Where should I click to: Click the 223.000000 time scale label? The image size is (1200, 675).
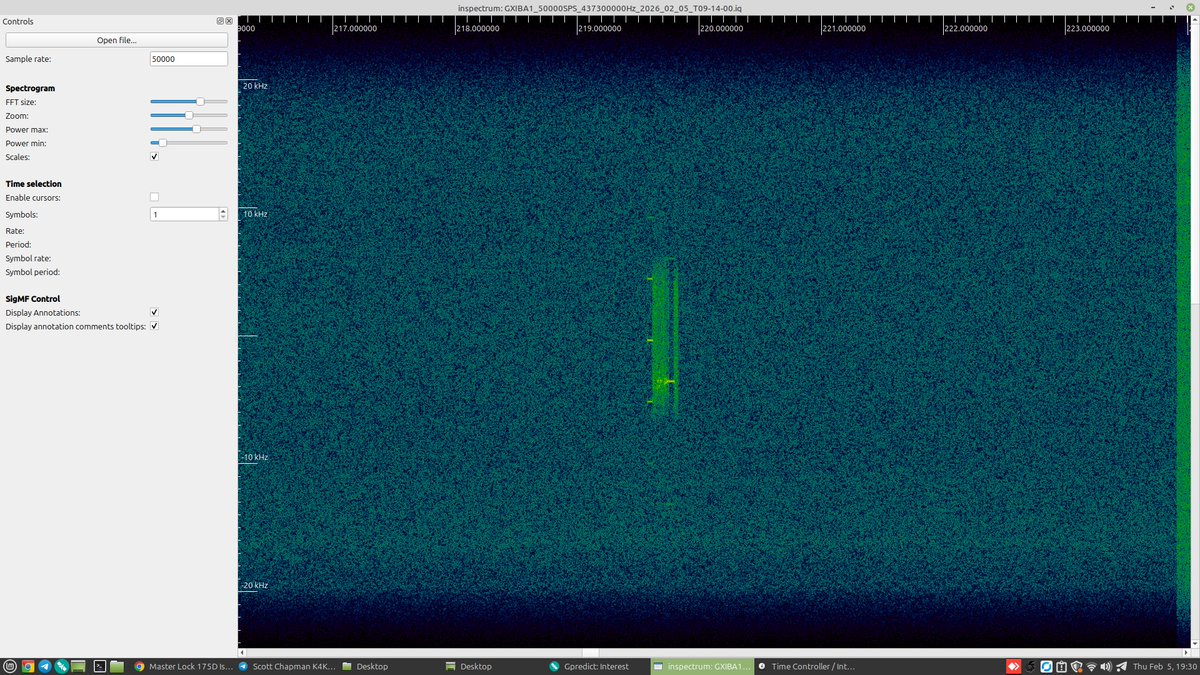click(x=1088, y=28)
